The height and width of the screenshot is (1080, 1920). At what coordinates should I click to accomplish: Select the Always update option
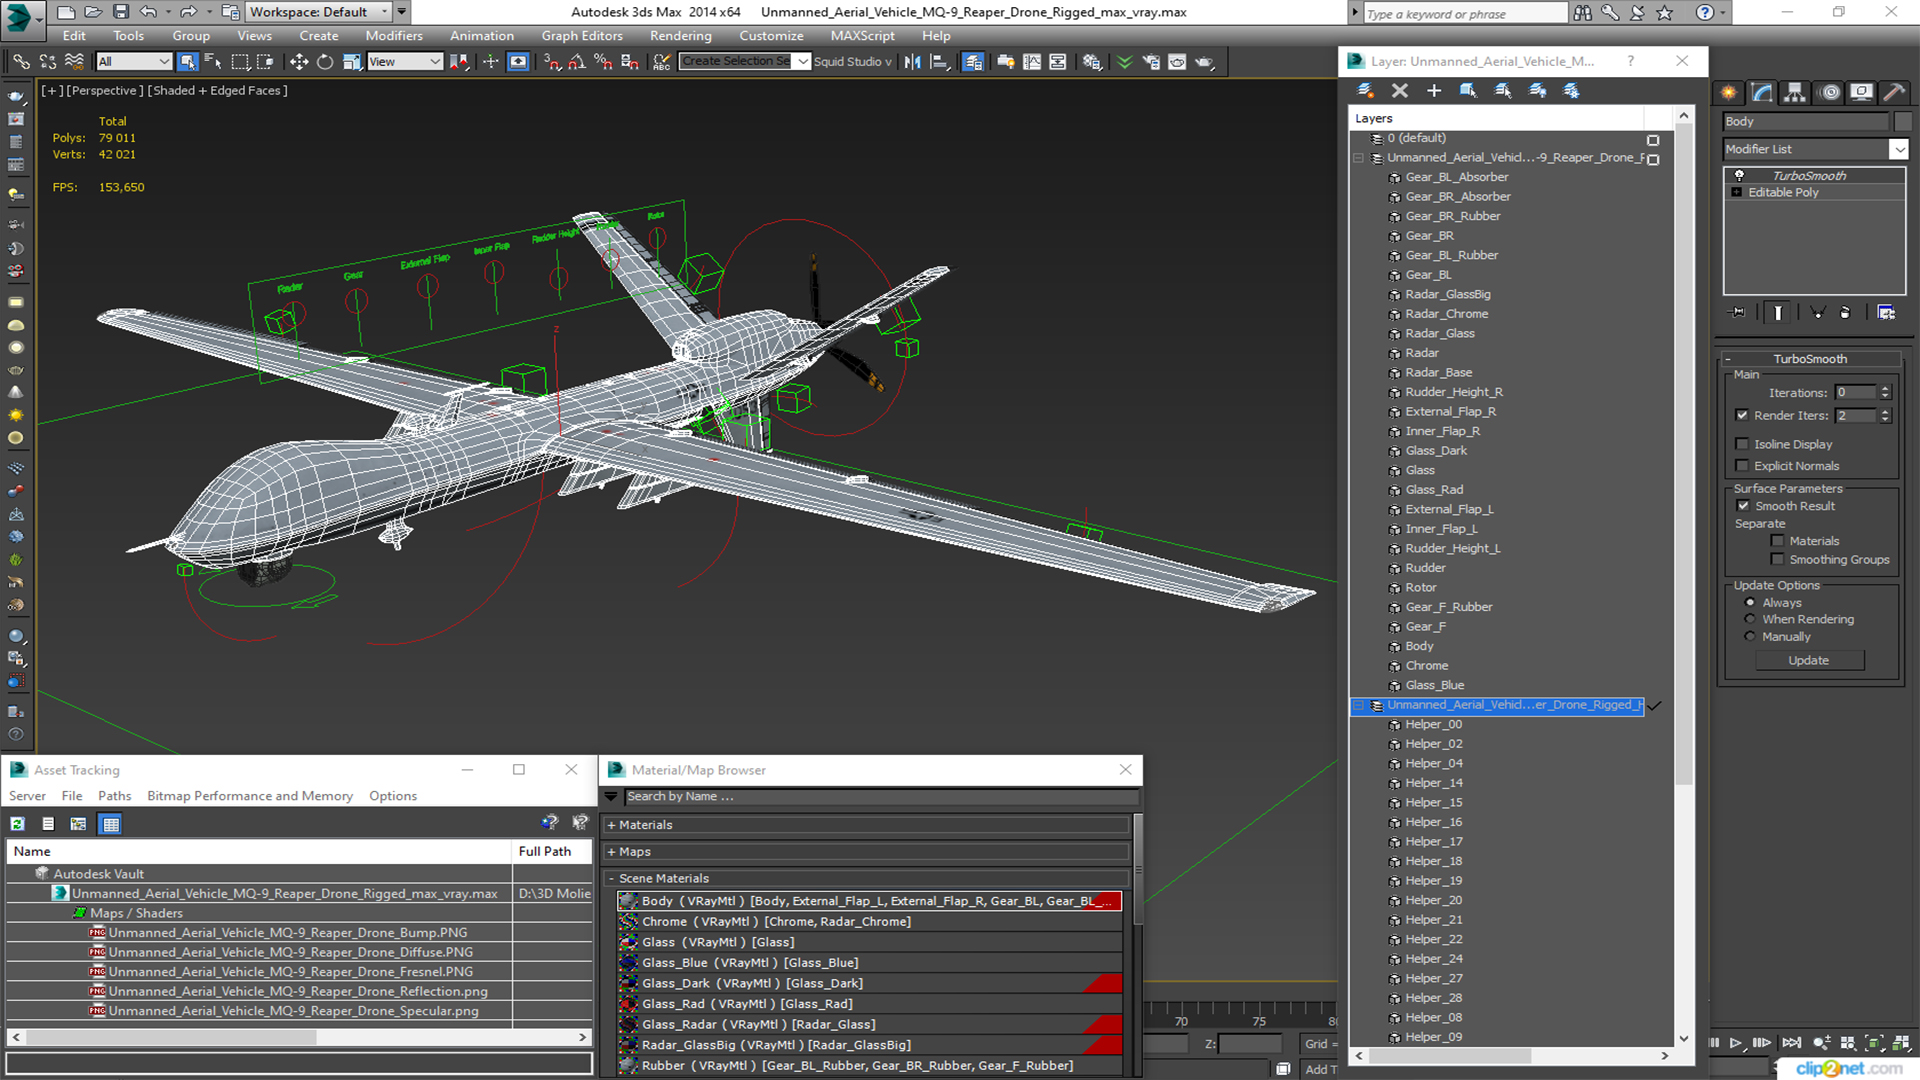[1750, 603]
